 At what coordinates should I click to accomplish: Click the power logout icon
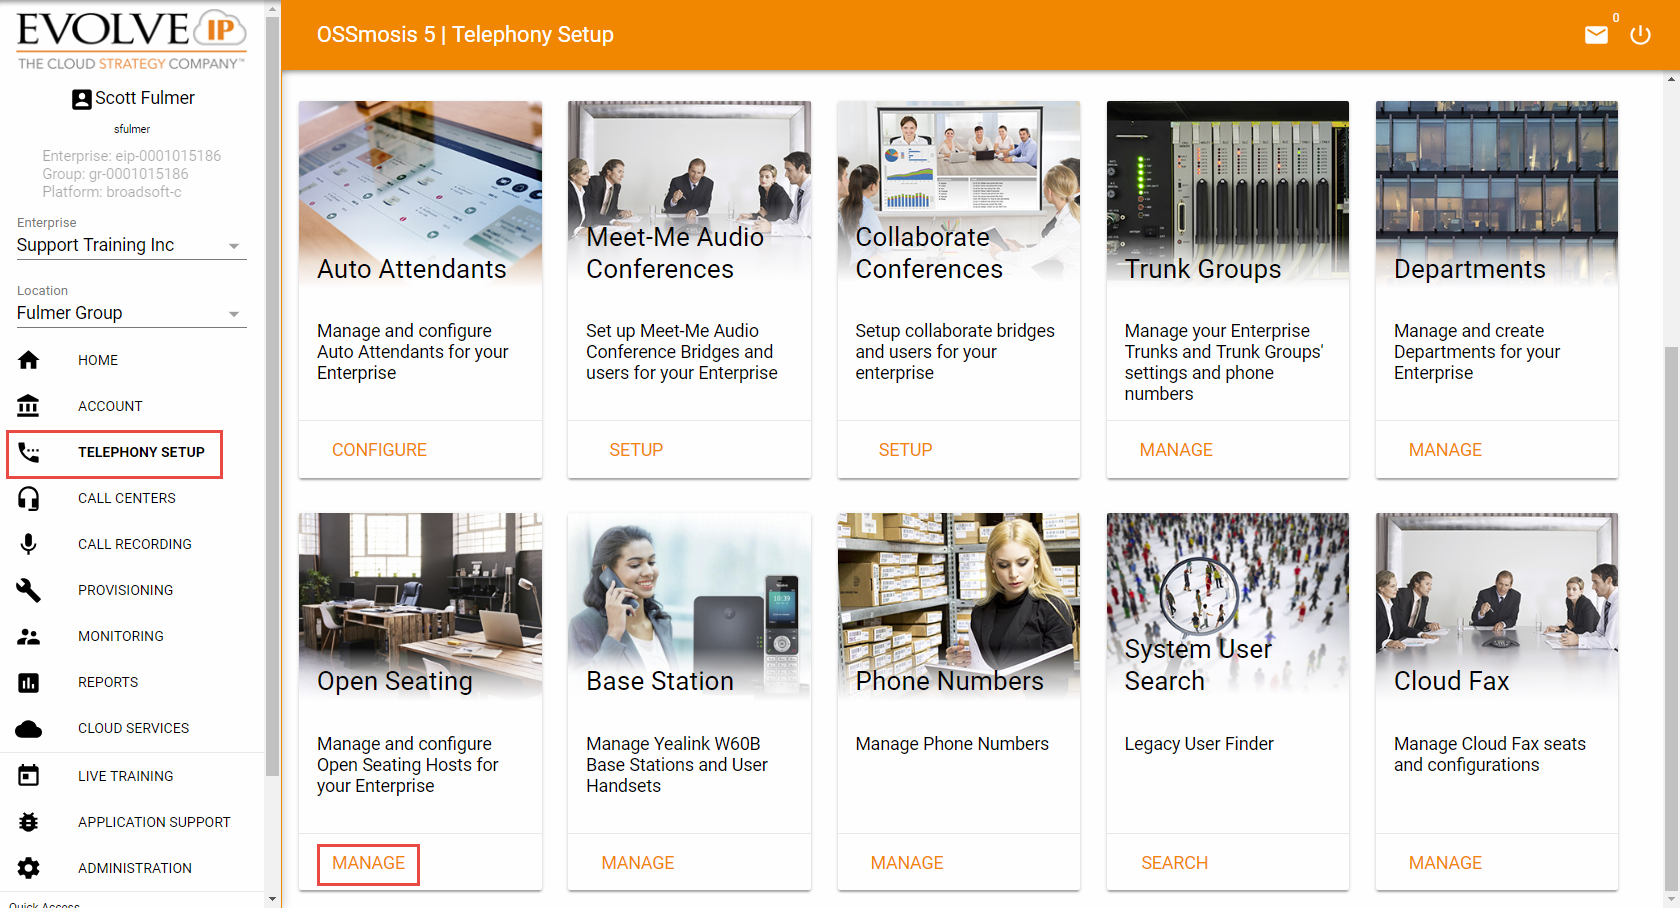[x=1640, y=35]
